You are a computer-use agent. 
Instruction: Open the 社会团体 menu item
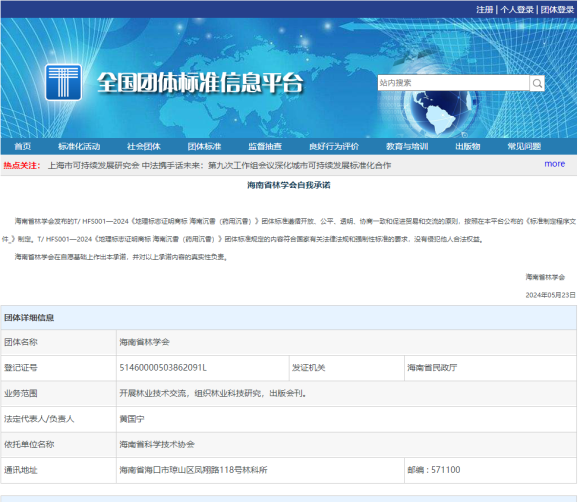click(144, 146)
